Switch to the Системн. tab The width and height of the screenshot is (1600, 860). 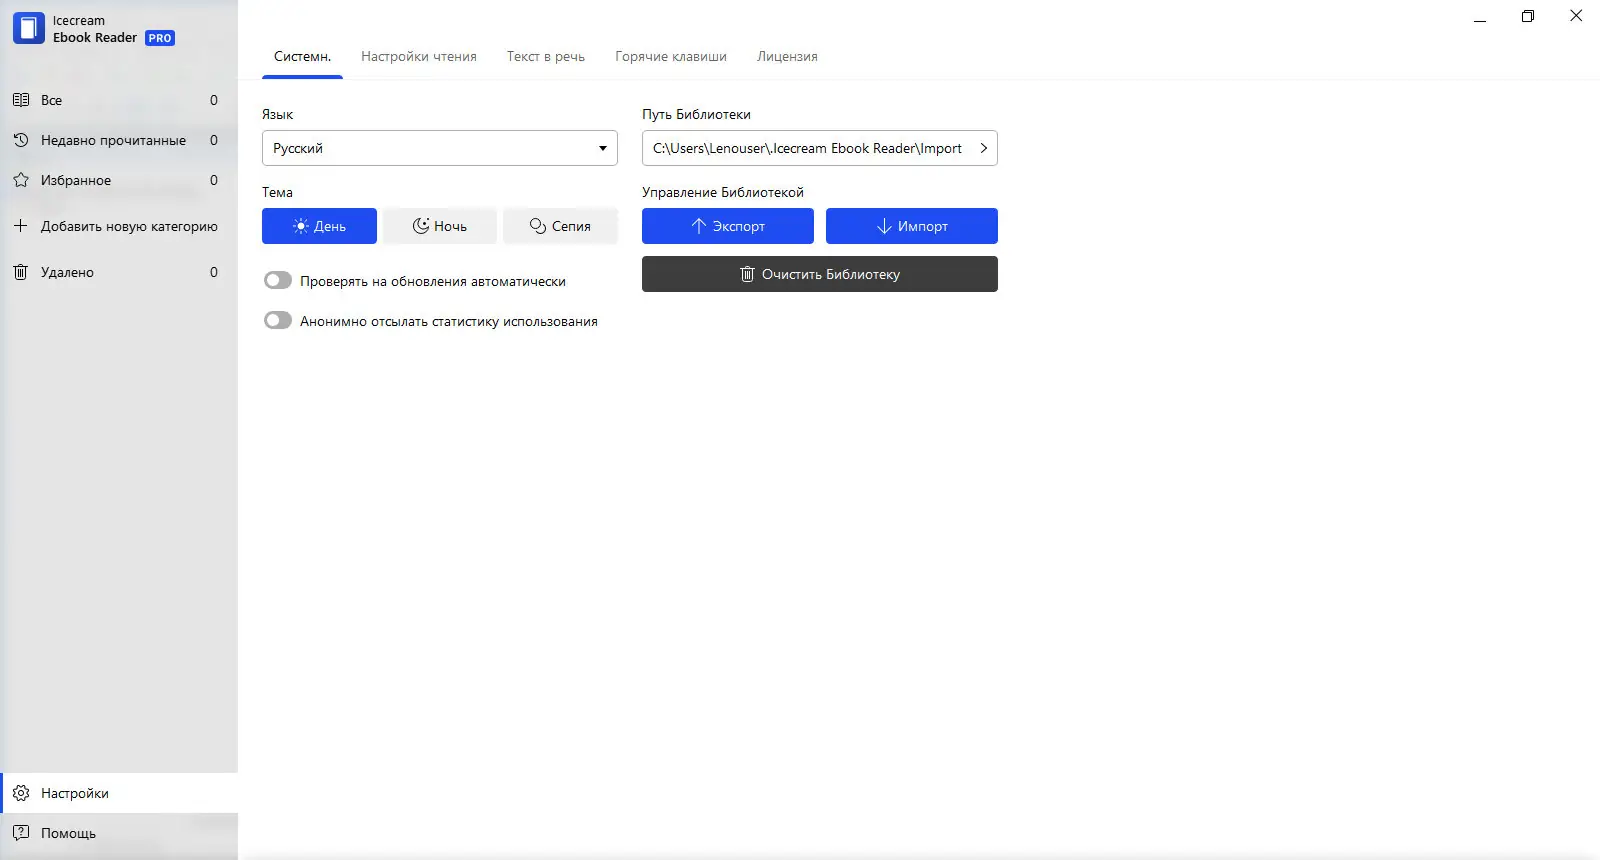point(302,56)
